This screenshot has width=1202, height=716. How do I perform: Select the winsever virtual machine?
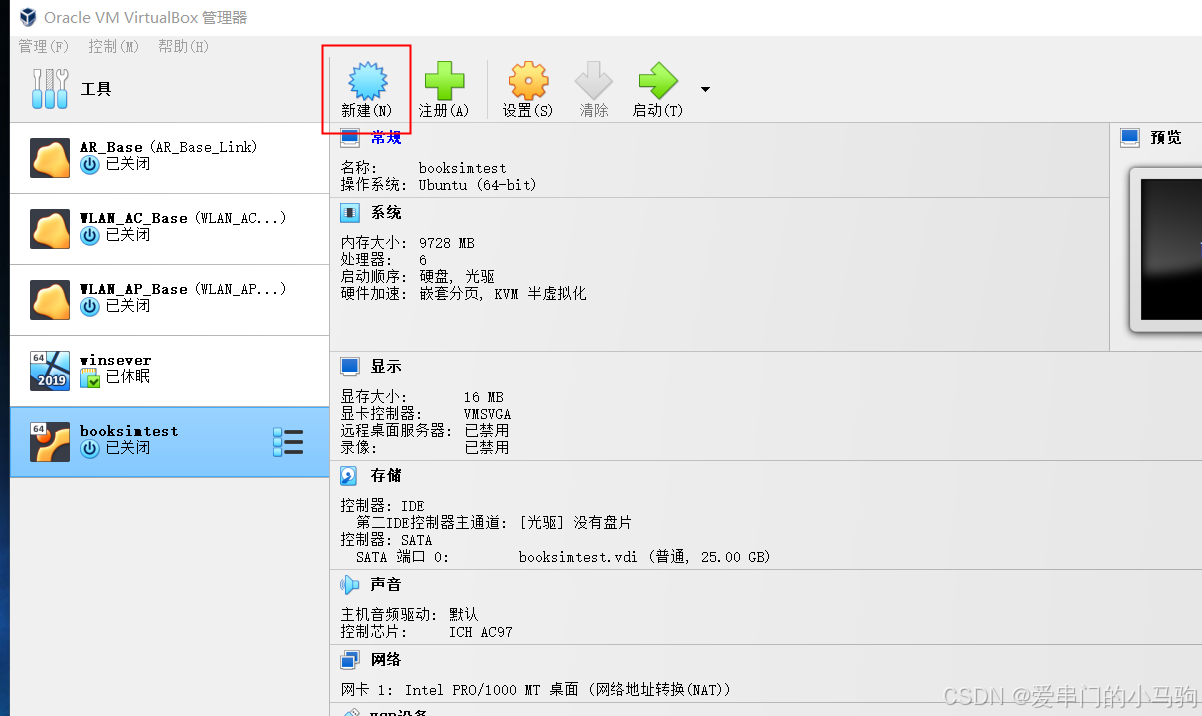pos(169,371)
